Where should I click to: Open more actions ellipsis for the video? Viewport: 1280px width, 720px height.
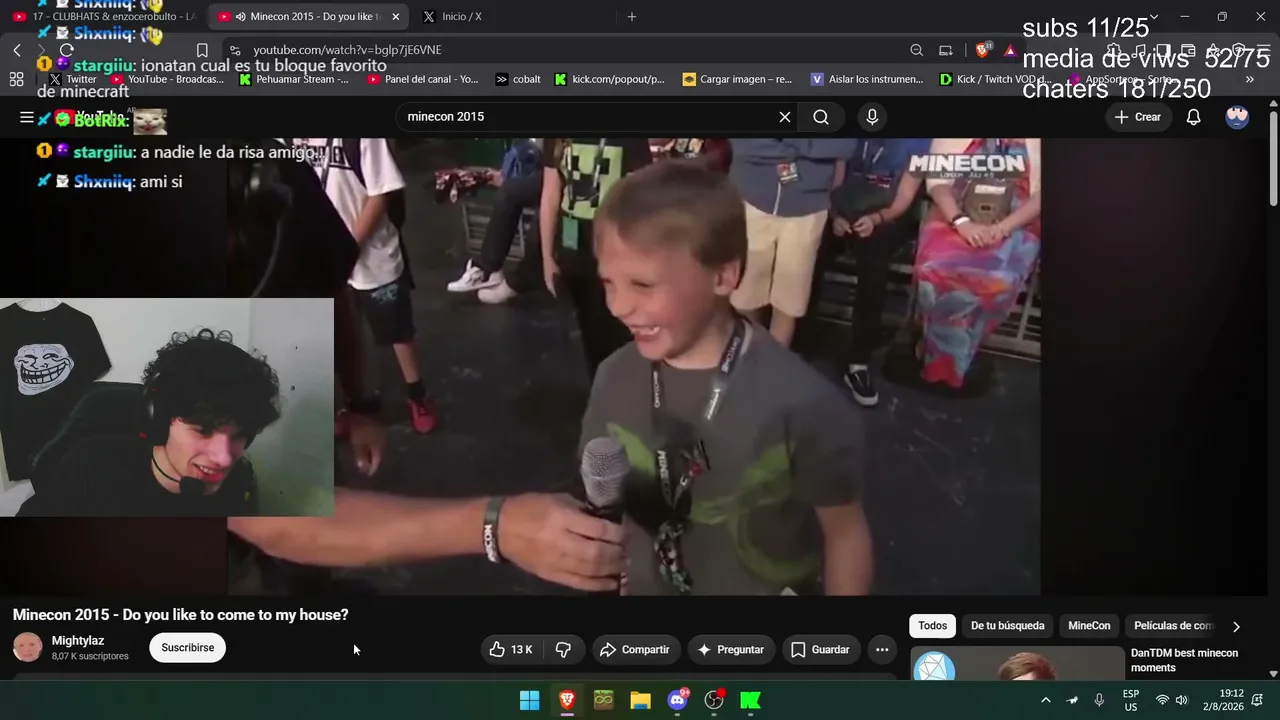pos(882,650)
